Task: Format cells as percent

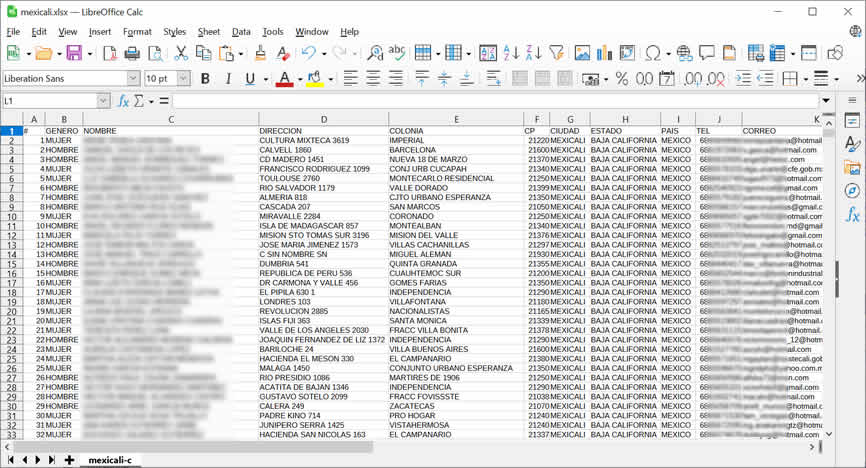Action: click(x=622, y=78)
